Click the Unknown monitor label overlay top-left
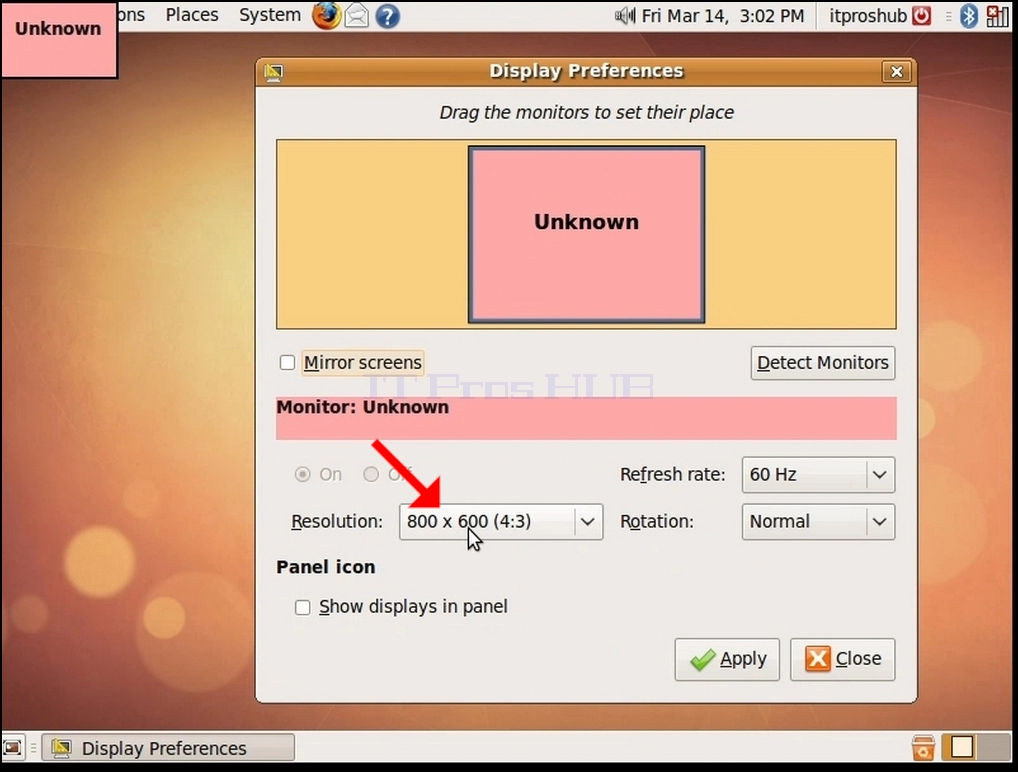 coord(58,39)
